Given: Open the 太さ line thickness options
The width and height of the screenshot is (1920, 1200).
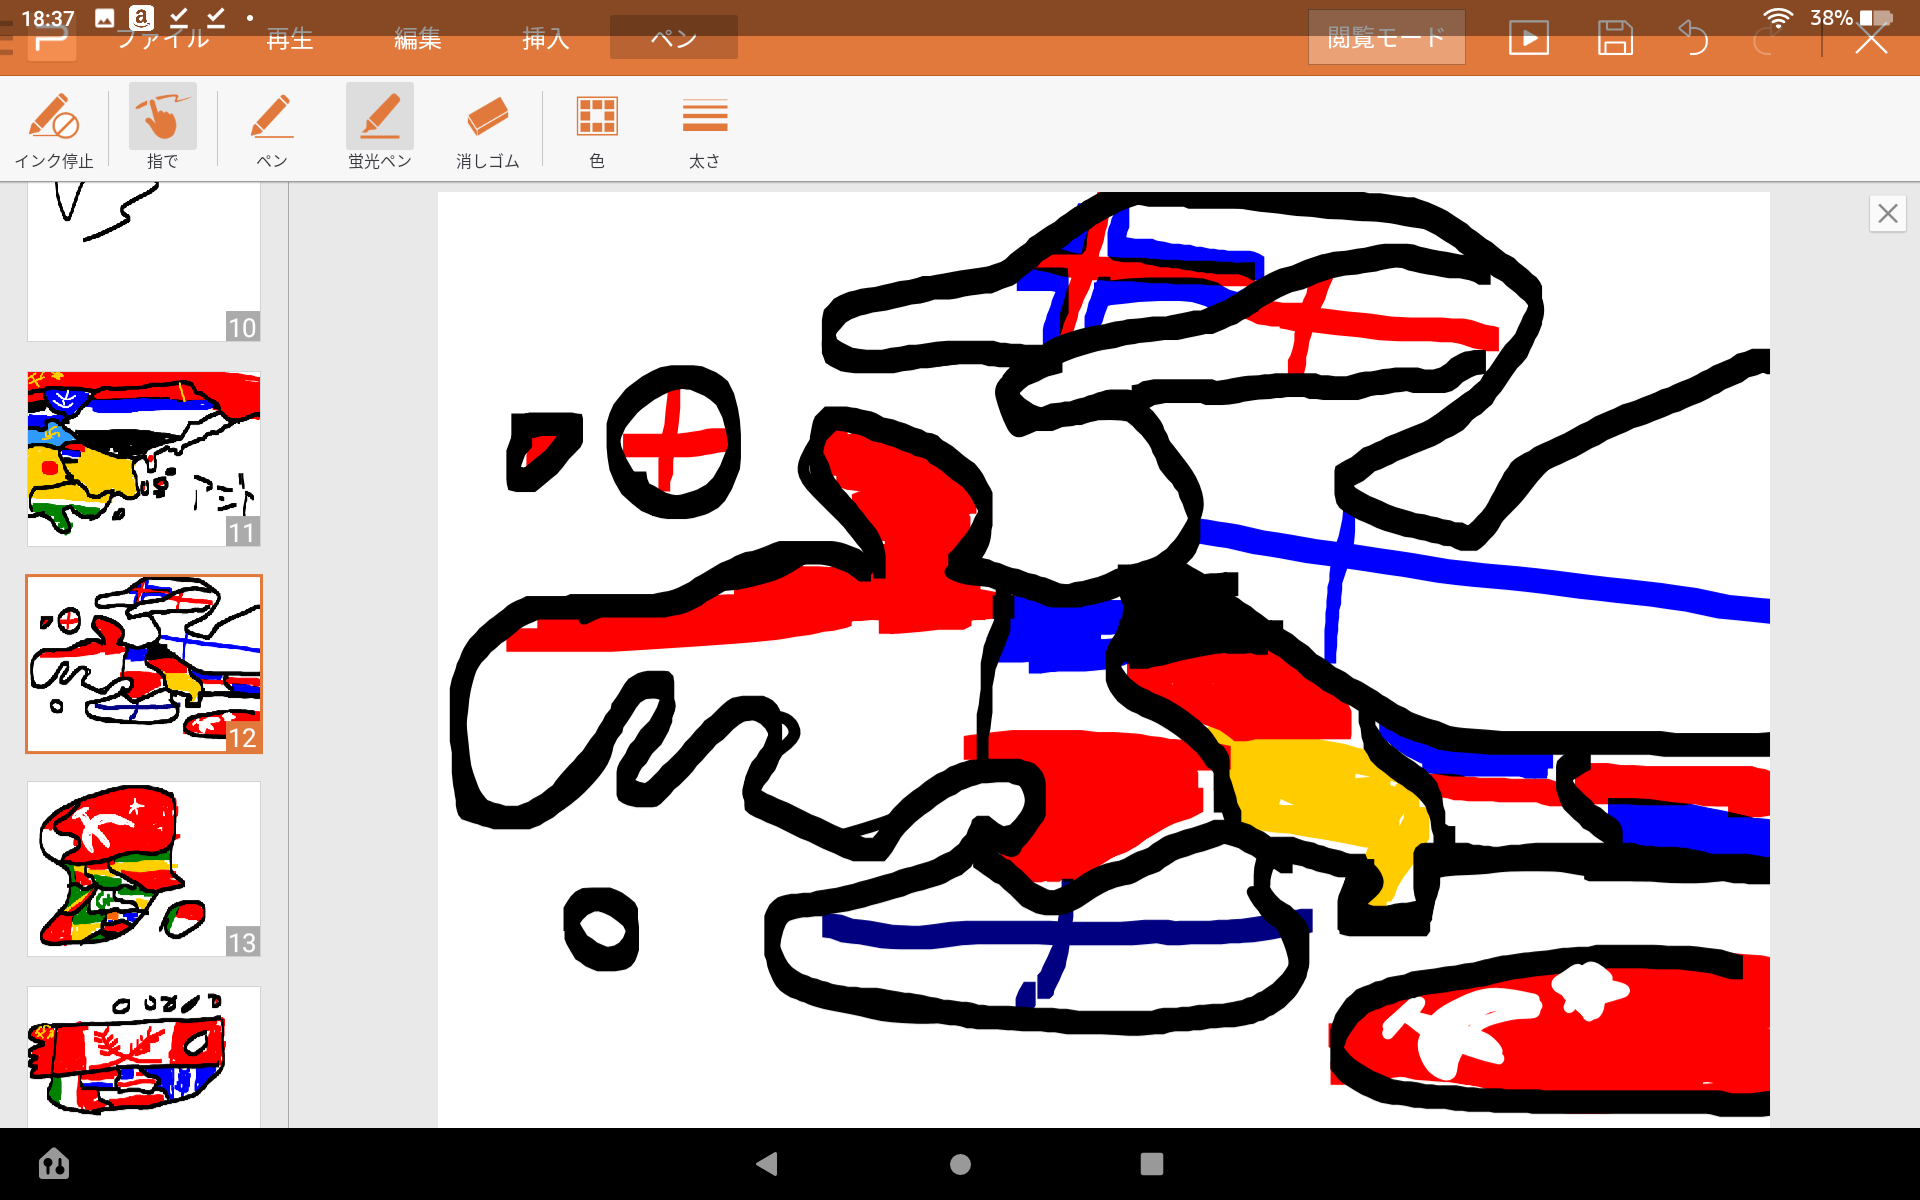Looking at the screenshot, I should 705,130.
